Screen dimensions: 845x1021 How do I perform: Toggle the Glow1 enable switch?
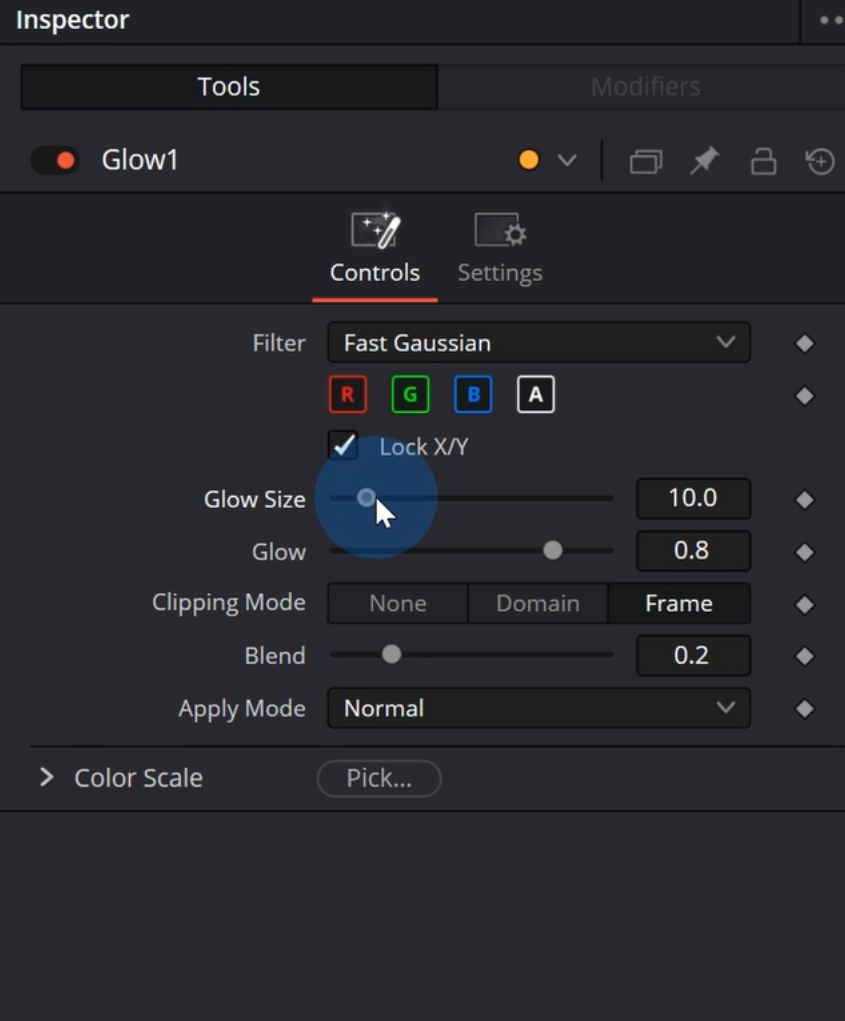tap(55, 160)
